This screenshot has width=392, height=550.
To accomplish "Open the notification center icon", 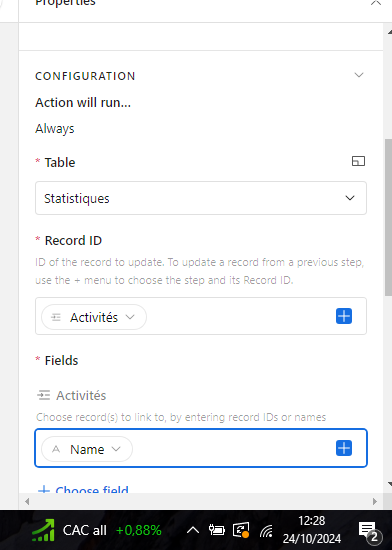I will tap(368, 532).
